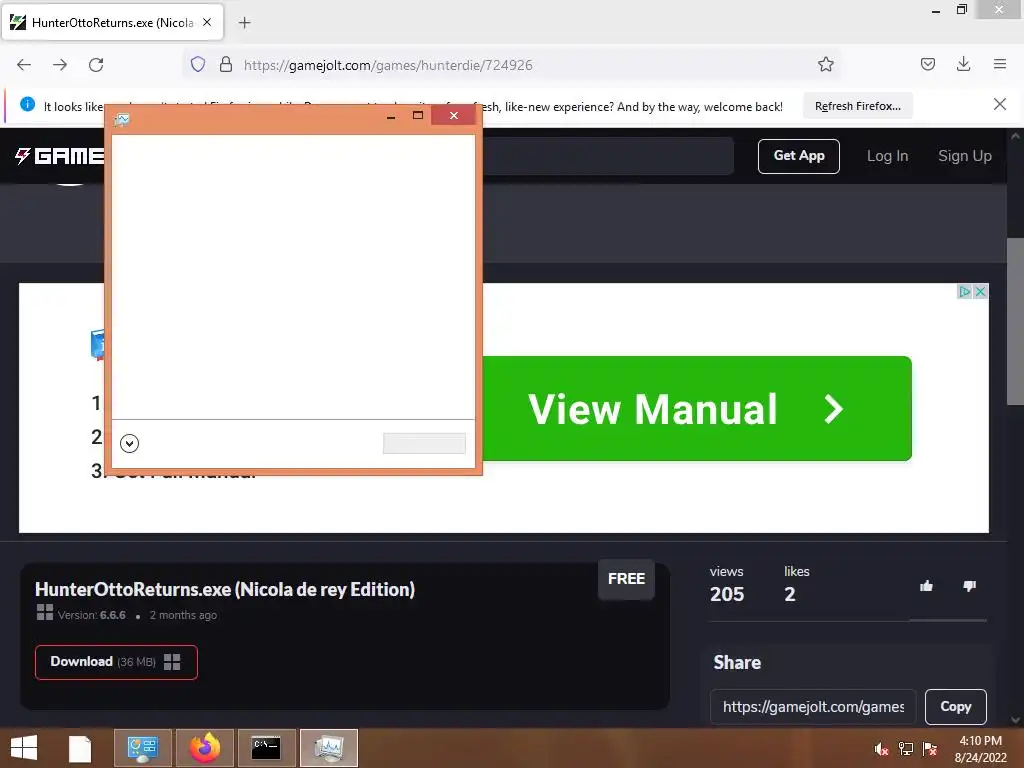Click the blank button in the dialog window
The width and height of the screenshot is (1024, 768).
tap(424, 443)
